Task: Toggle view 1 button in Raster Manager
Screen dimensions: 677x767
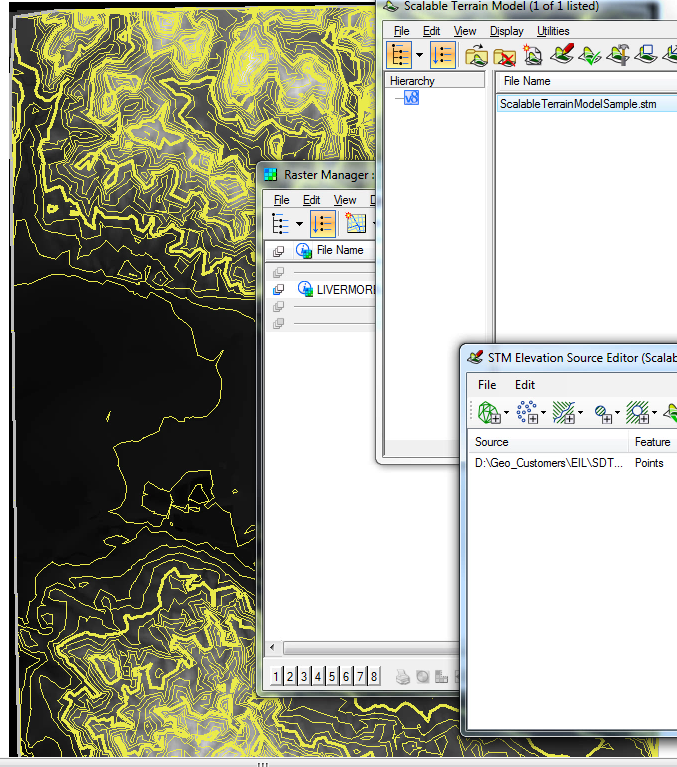Action: pyautogui.click(x=276, y=677)
